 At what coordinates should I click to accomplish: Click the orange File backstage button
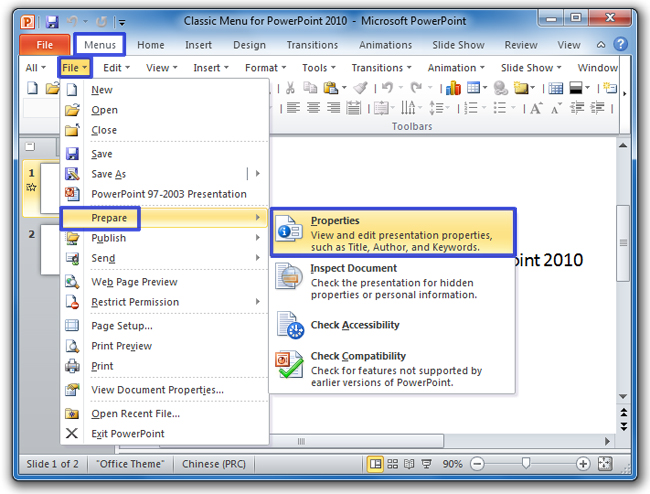44,45
